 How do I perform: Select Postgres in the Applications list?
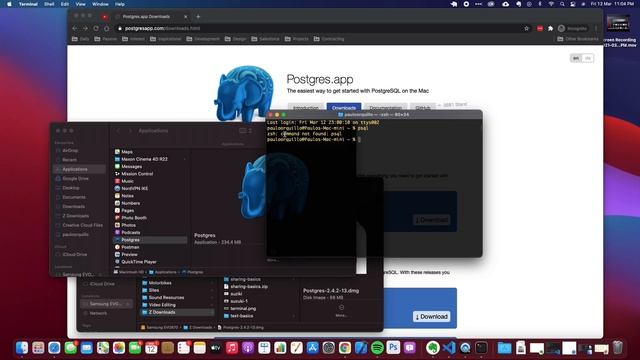point(150,240)
